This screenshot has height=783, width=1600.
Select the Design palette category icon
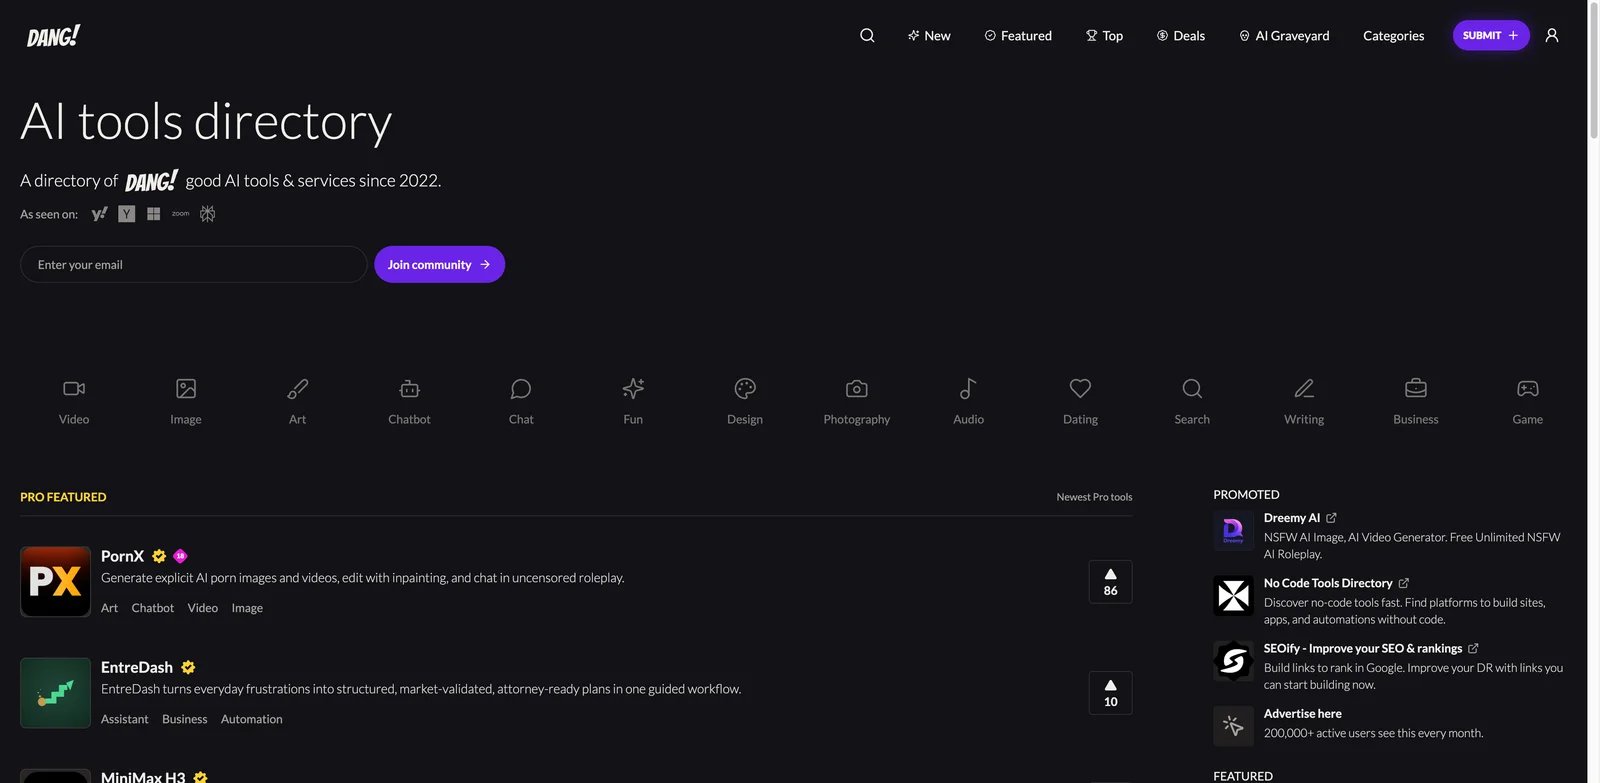coord(745,388)
